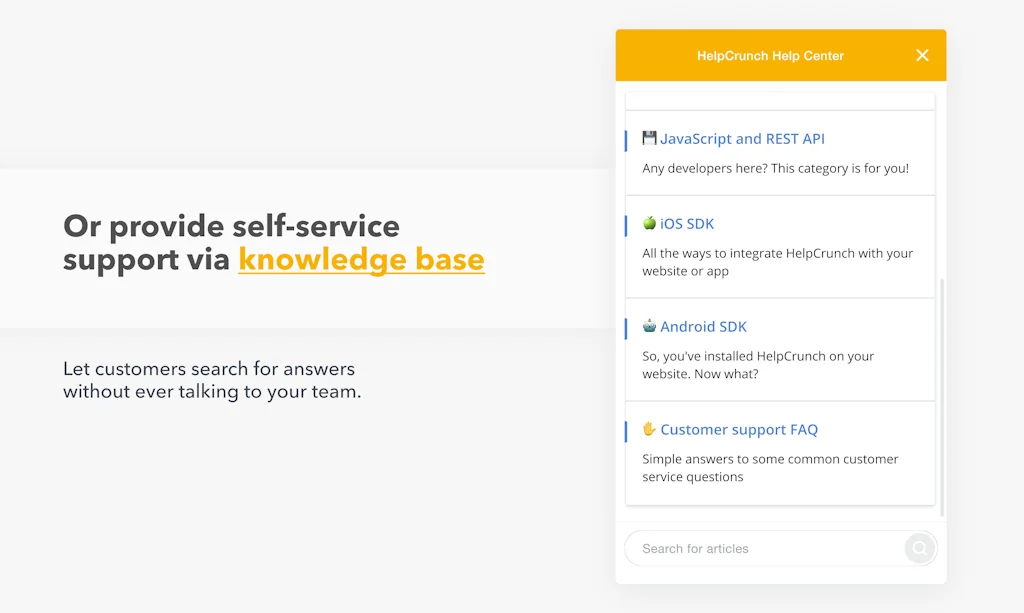Click the green apple icon beside iOS SDK
This screenshot has width=1024, height=613.
point(652,224)
